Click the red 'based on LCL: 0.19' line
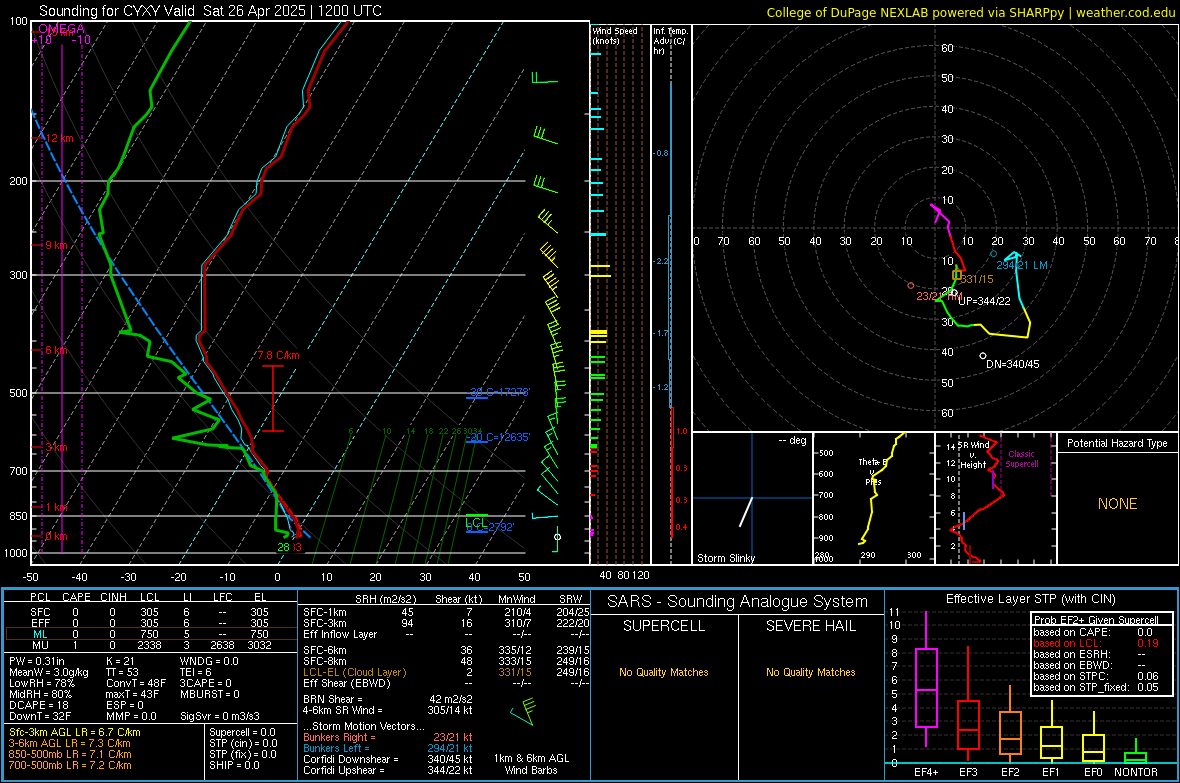Image resolution: width=1180 pixels, height=783 pixels. (x=1096, y=643)
